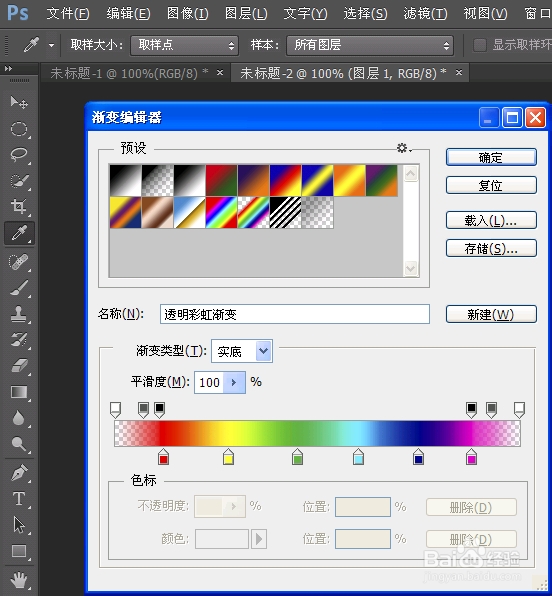Select the red color stop
This screenshot has height=596, width=552.
tap(163, 457)
